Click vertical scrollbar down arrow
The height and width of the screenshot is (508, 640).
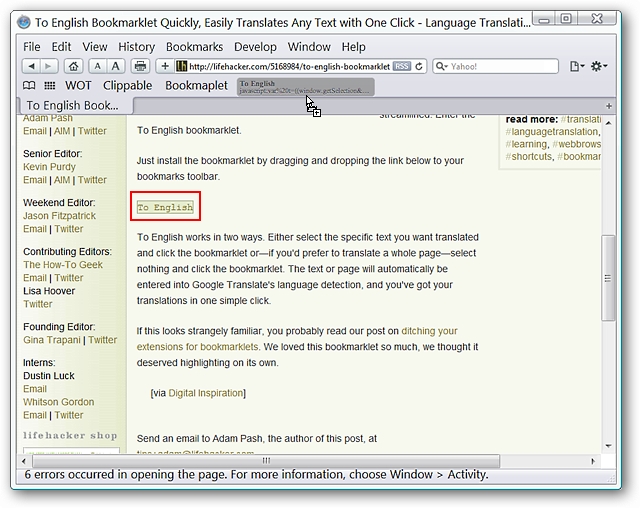608,446
